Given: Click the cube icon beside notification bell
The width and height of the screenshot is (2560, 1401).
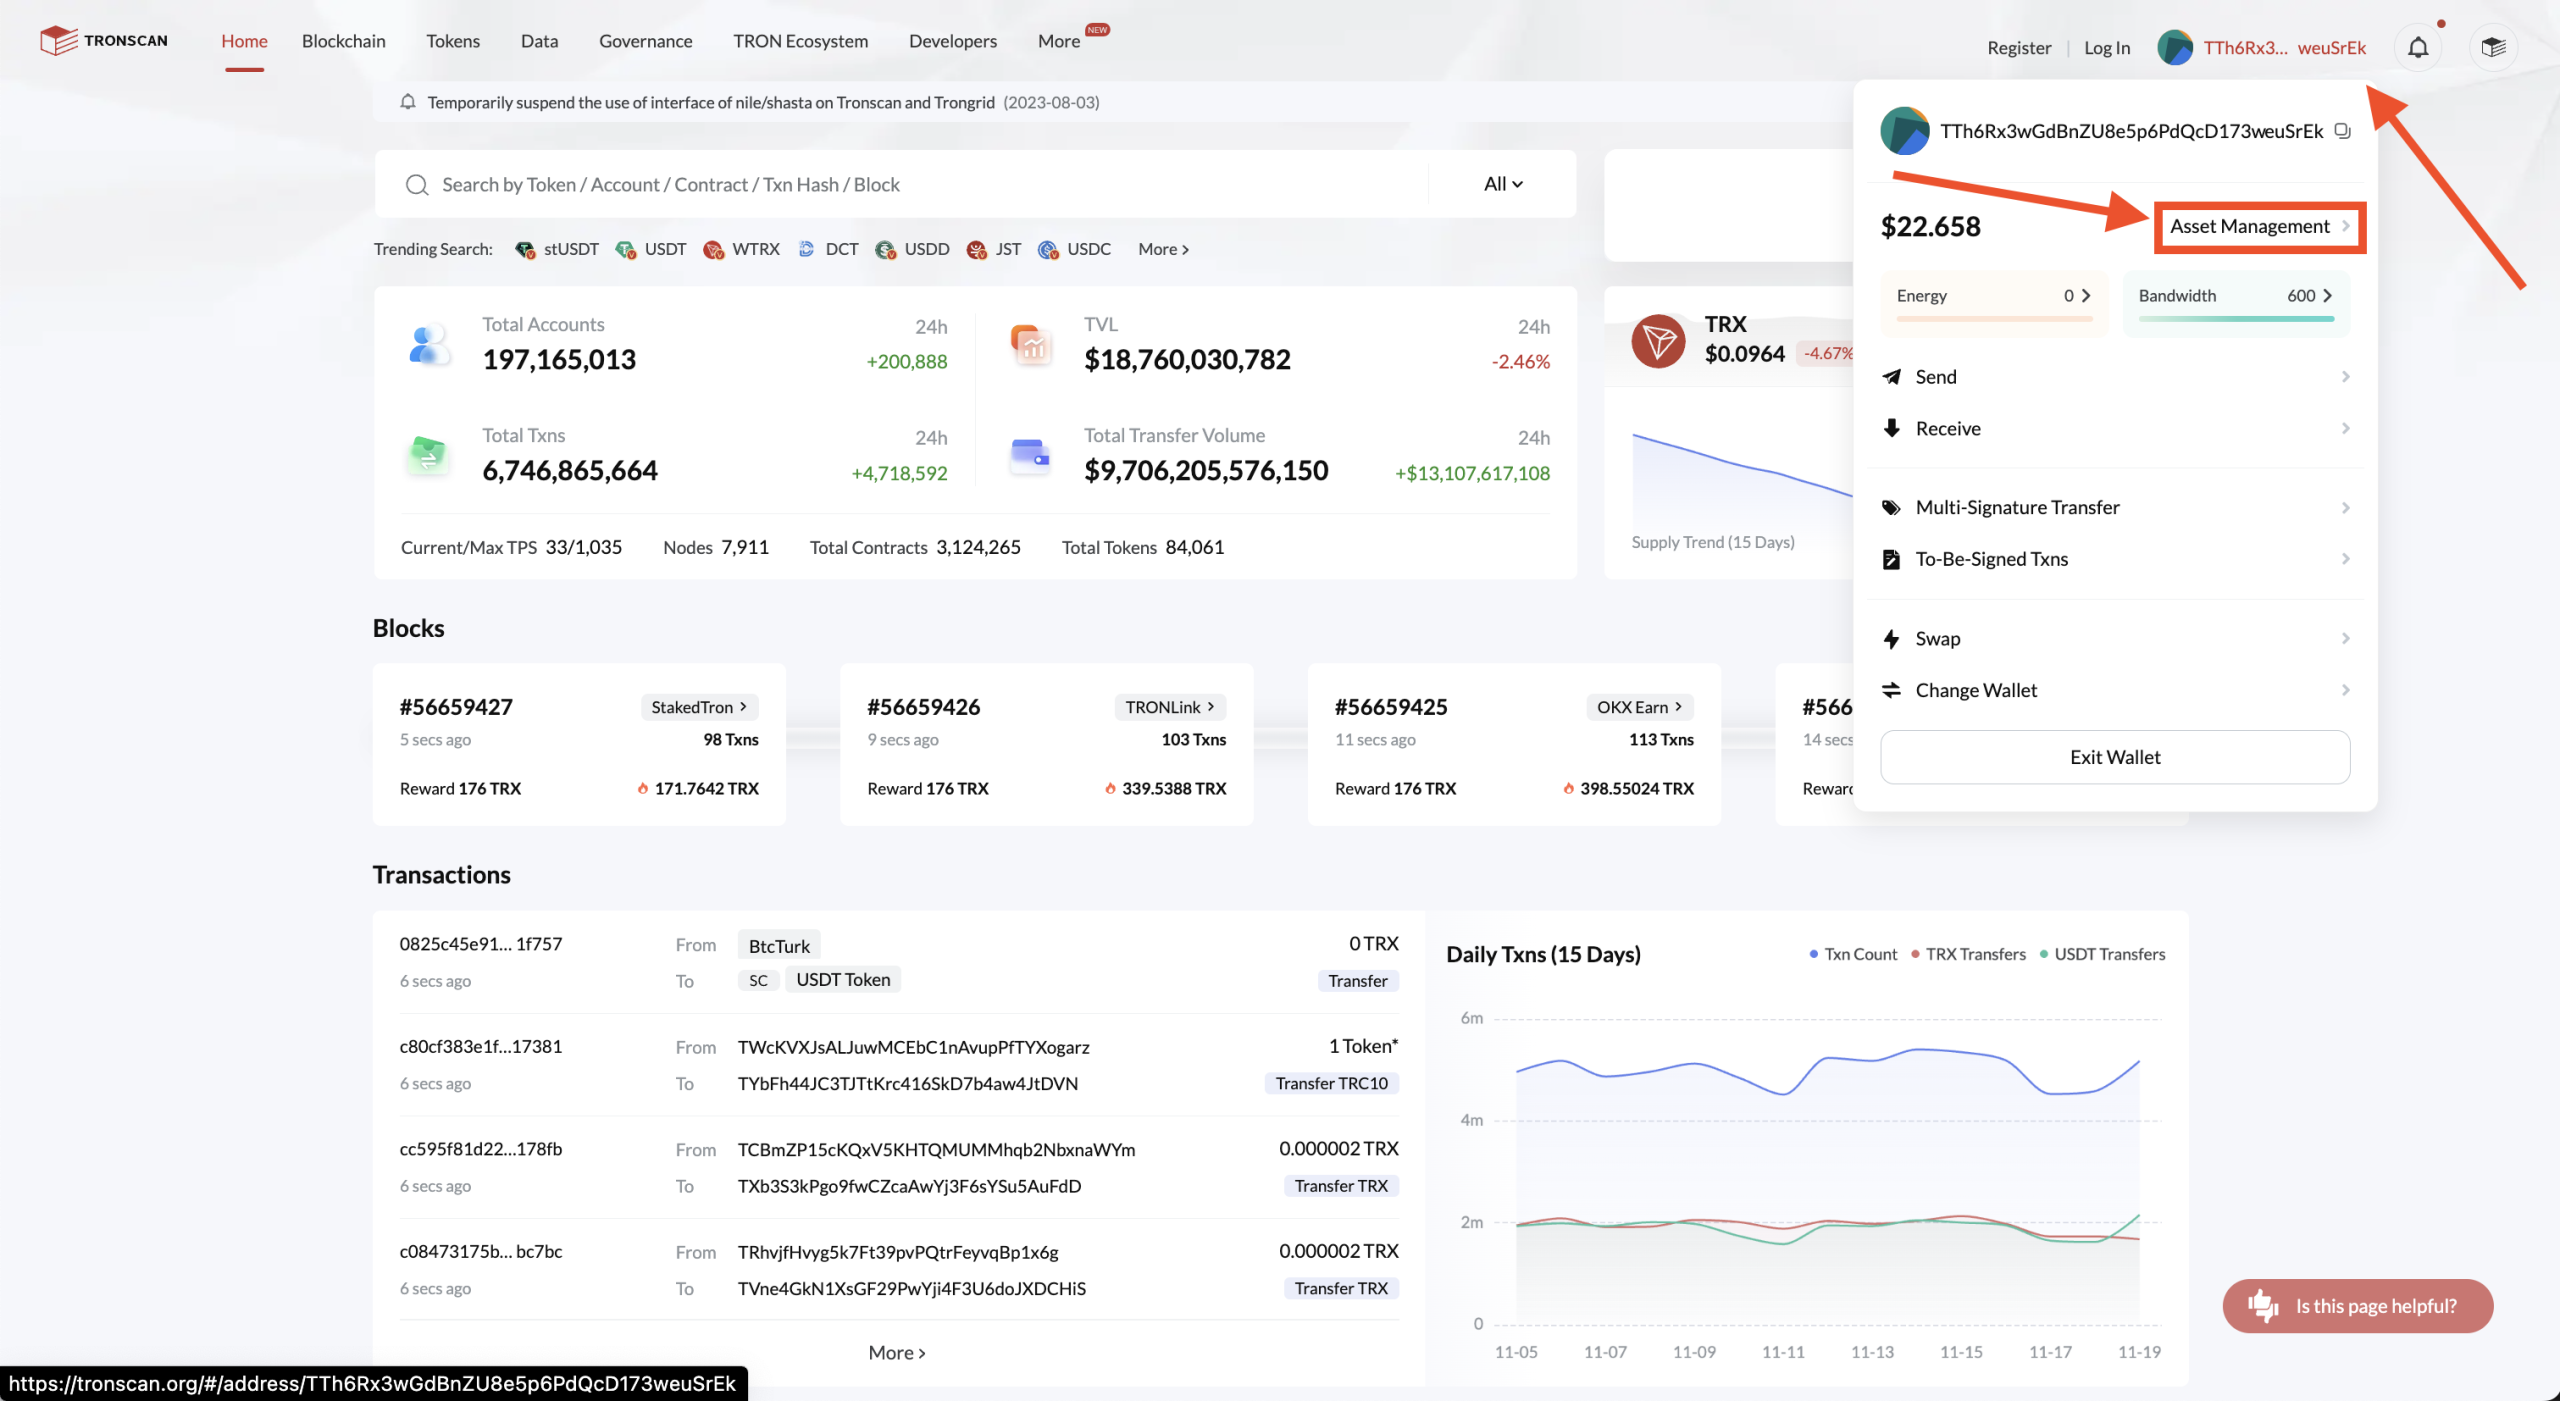Looking at the screenshot, I should click(x=2493, y=47).
